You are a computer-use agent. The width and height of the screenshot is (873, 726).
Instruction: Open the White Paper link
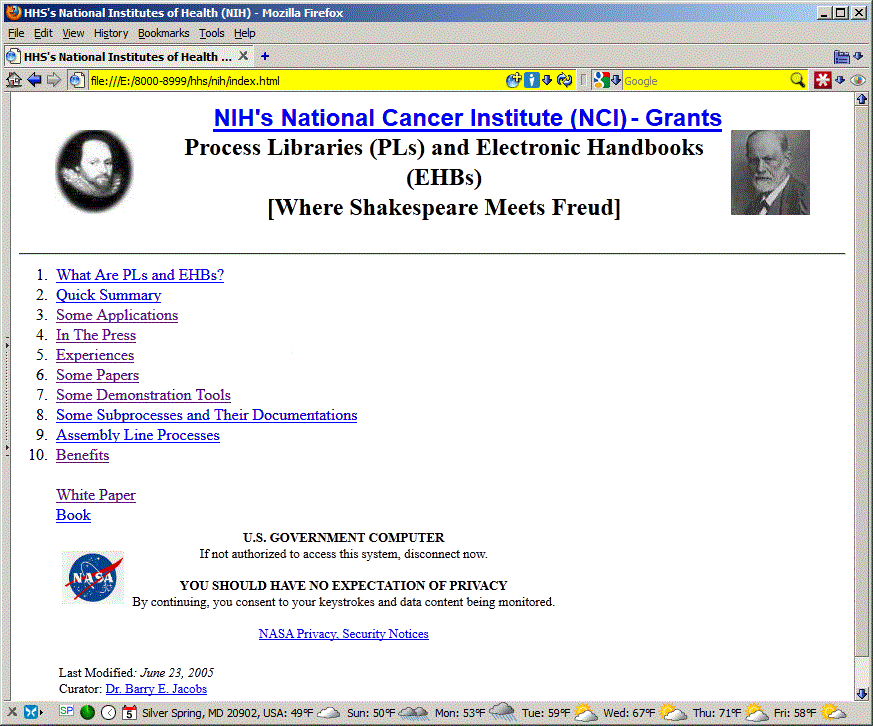[96, 496]
